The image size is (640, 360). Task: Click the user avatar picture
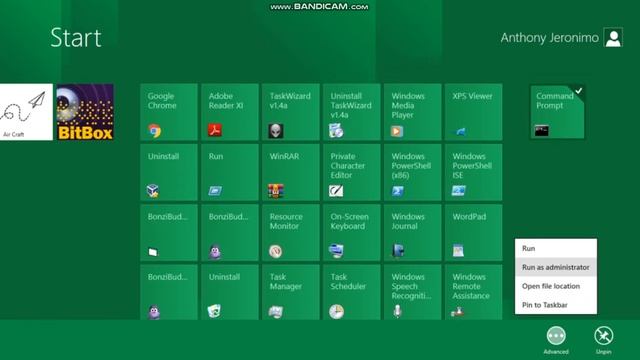click(613, 38)
